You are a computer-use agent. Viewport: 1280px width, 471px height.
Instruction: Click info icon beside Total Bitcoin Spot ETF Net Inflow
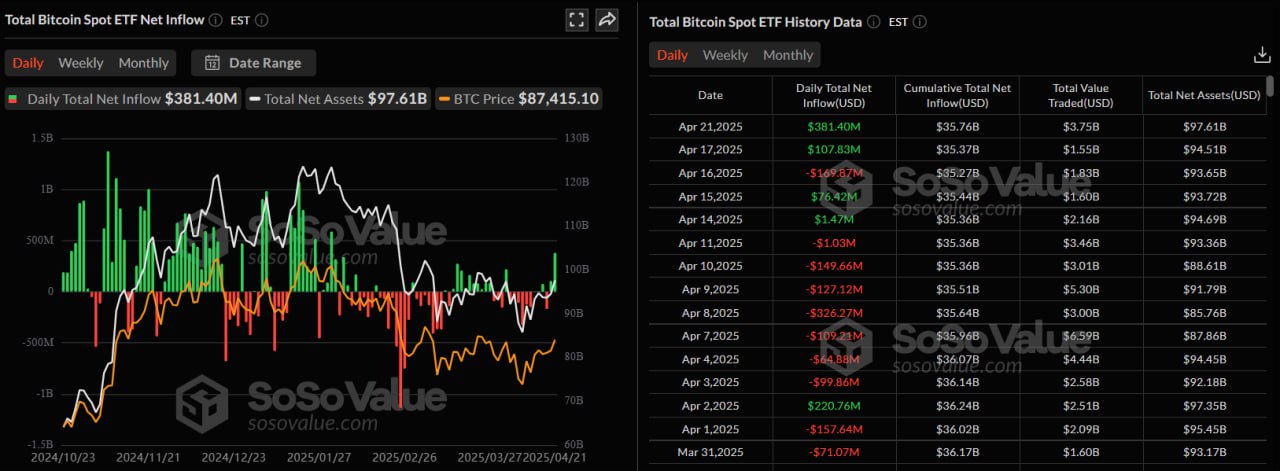point(217,20)
